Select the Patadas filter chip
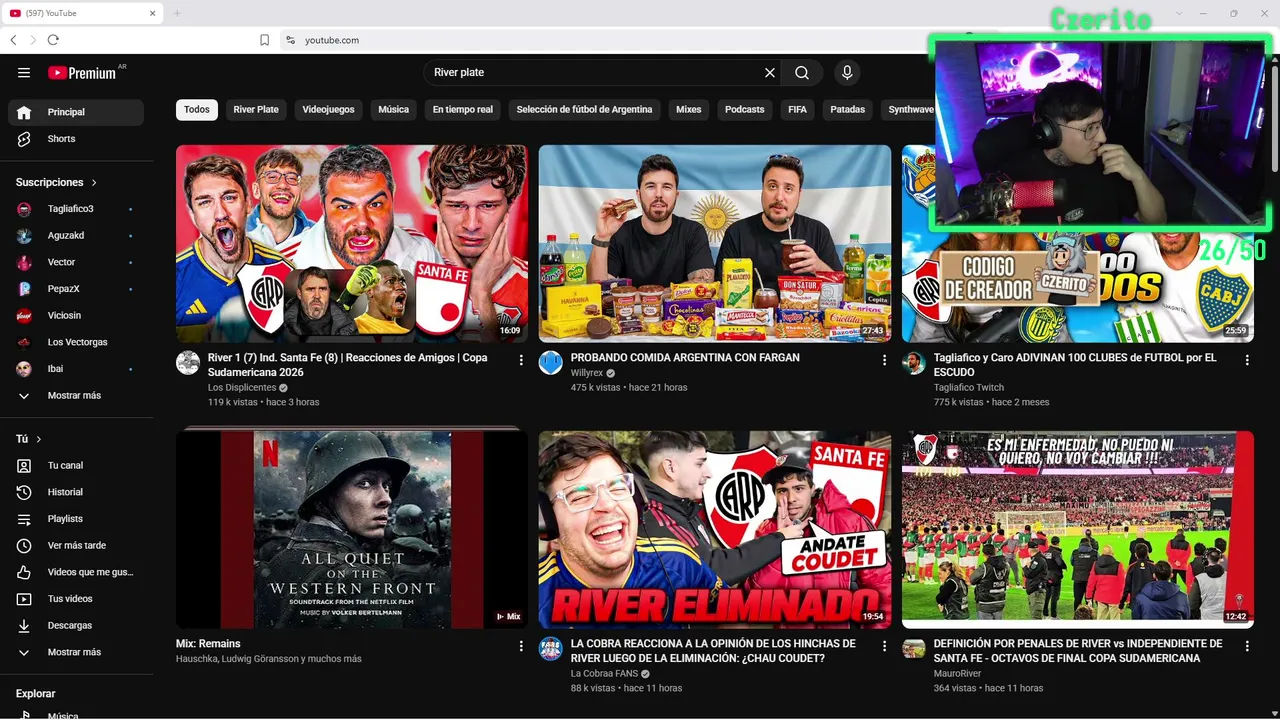 coord(847,110)
